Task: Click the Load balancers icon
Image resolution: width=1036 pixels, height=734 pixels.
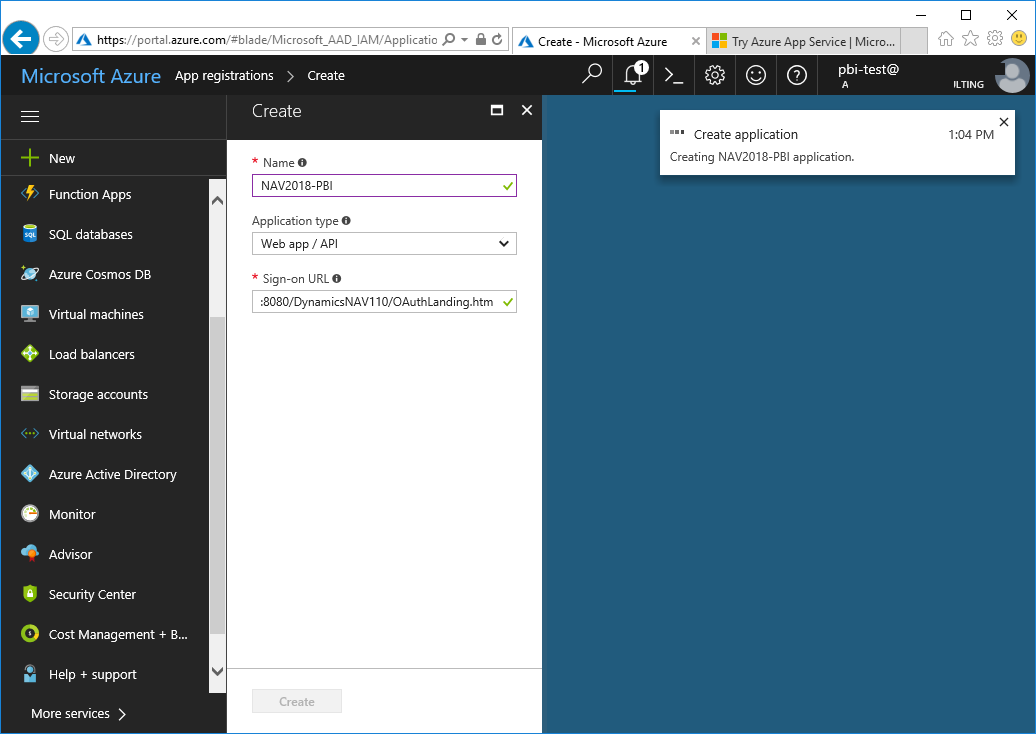Action: [x=30, y=353]
